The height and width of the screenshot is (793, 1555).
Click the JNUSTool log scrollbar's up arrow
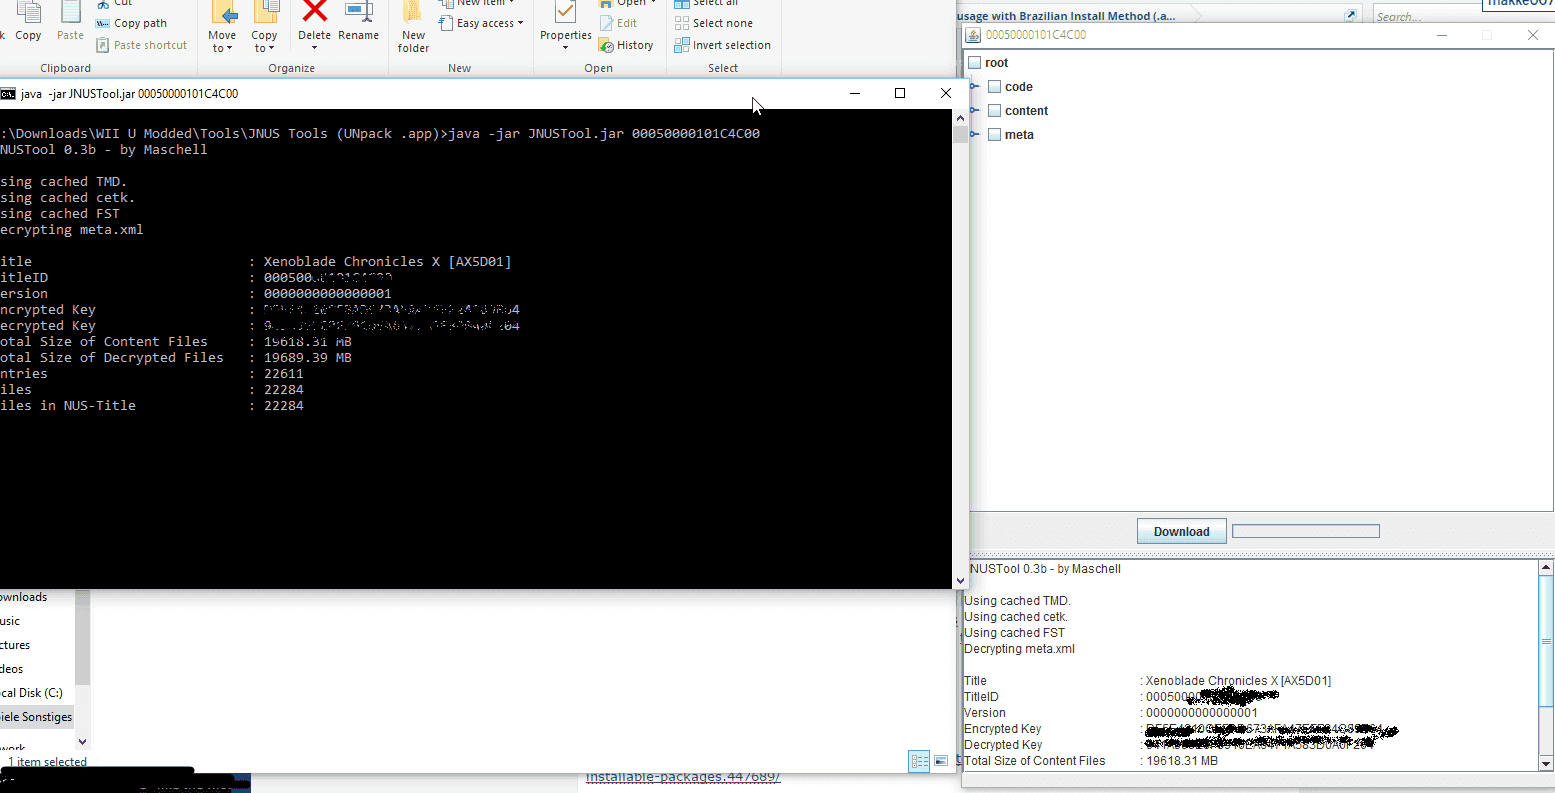point(1547,567)
